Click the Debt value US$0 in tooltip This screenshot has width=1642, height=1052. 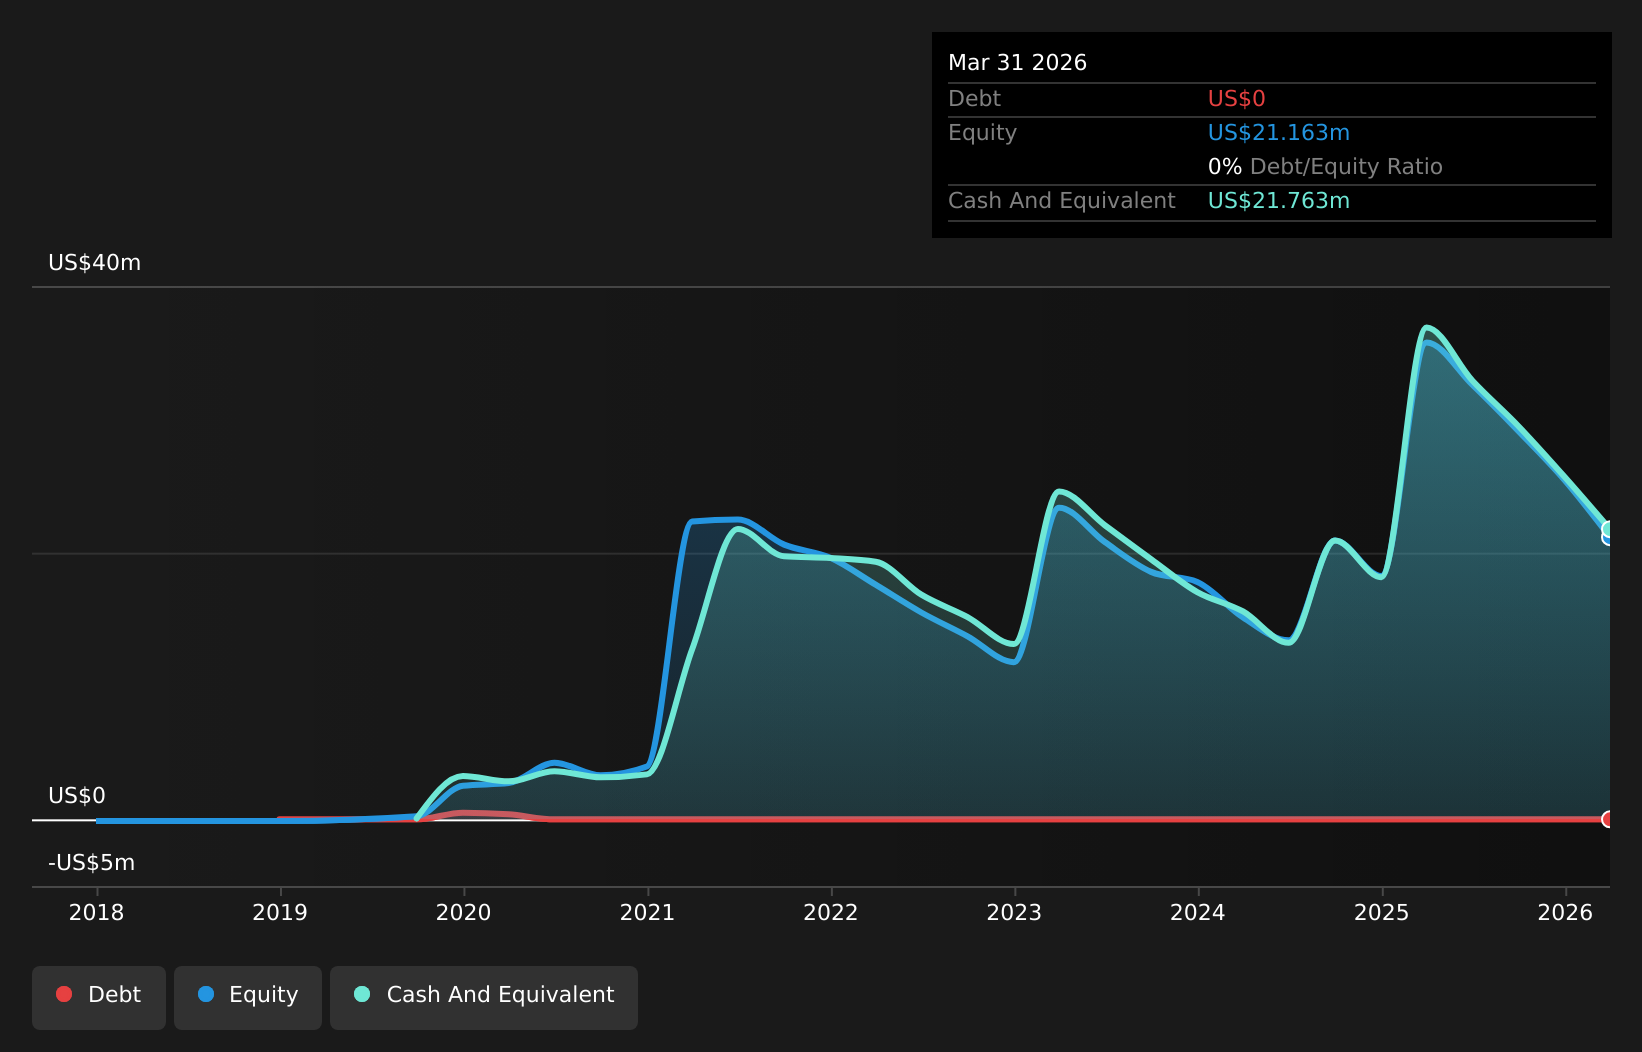(1236, 99)
